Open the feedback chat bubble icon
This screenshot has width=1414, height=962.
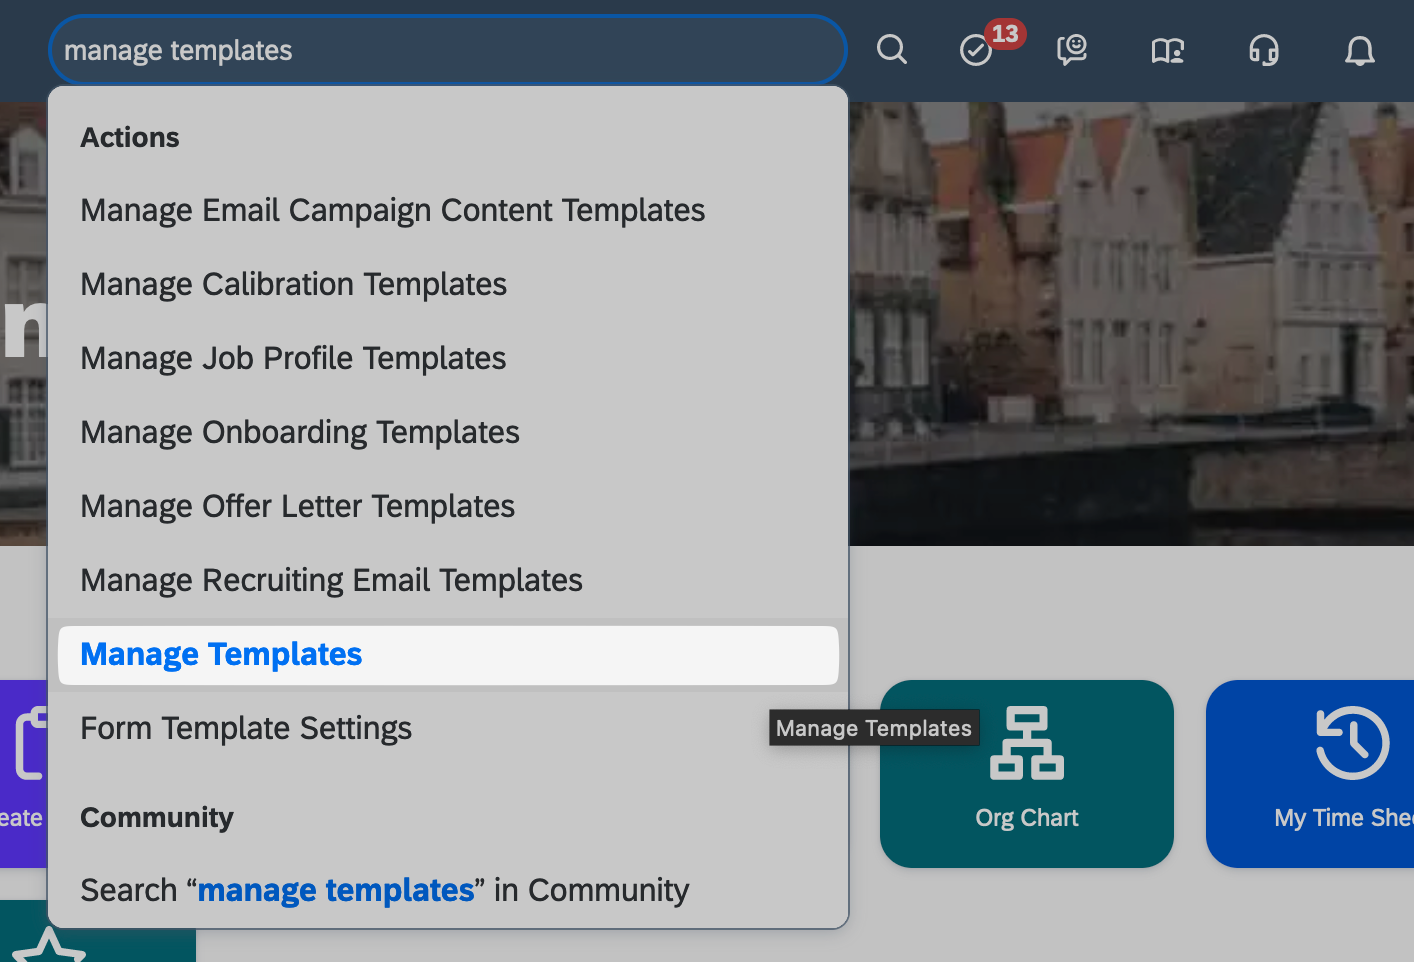1071,49
